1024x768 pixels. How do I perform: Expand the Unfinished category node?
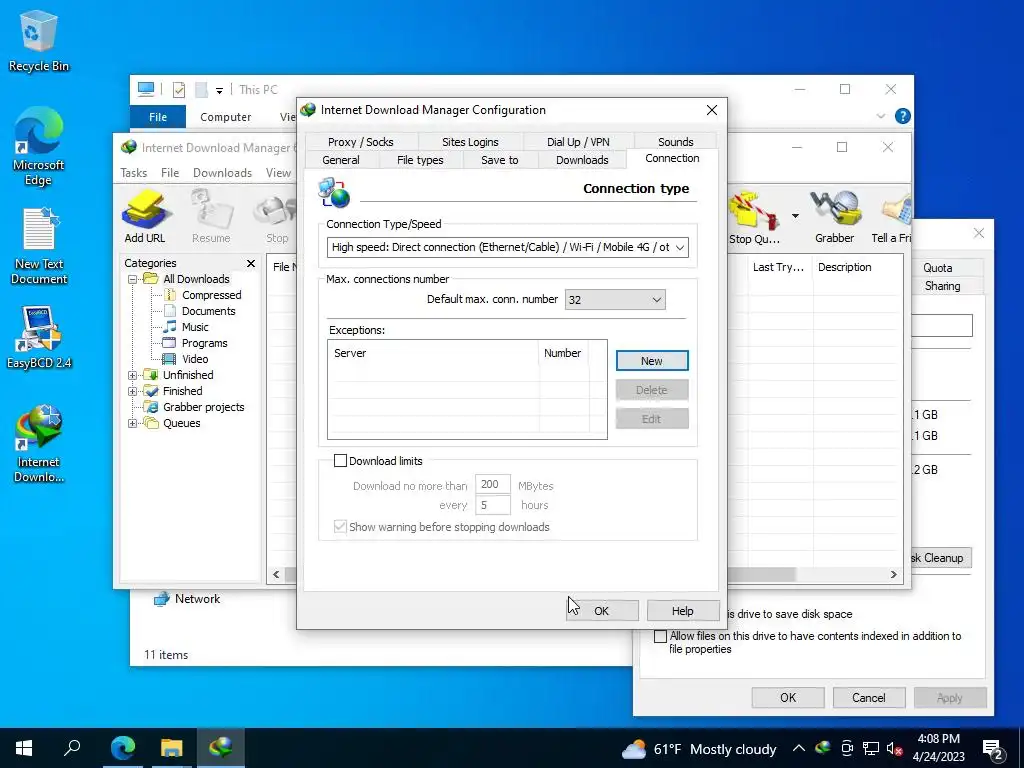pyautogui.click(x=133, y=376)
